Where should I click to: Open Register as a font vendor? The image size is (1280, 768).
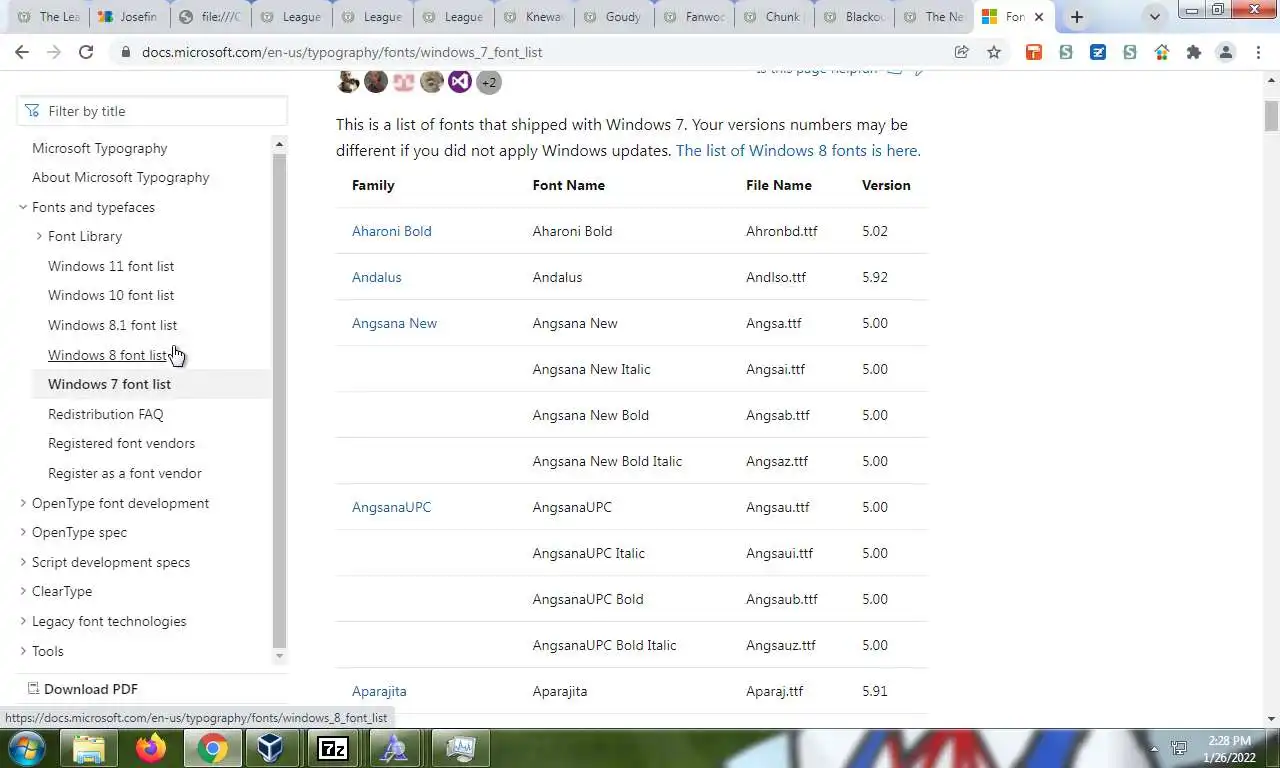125,473
